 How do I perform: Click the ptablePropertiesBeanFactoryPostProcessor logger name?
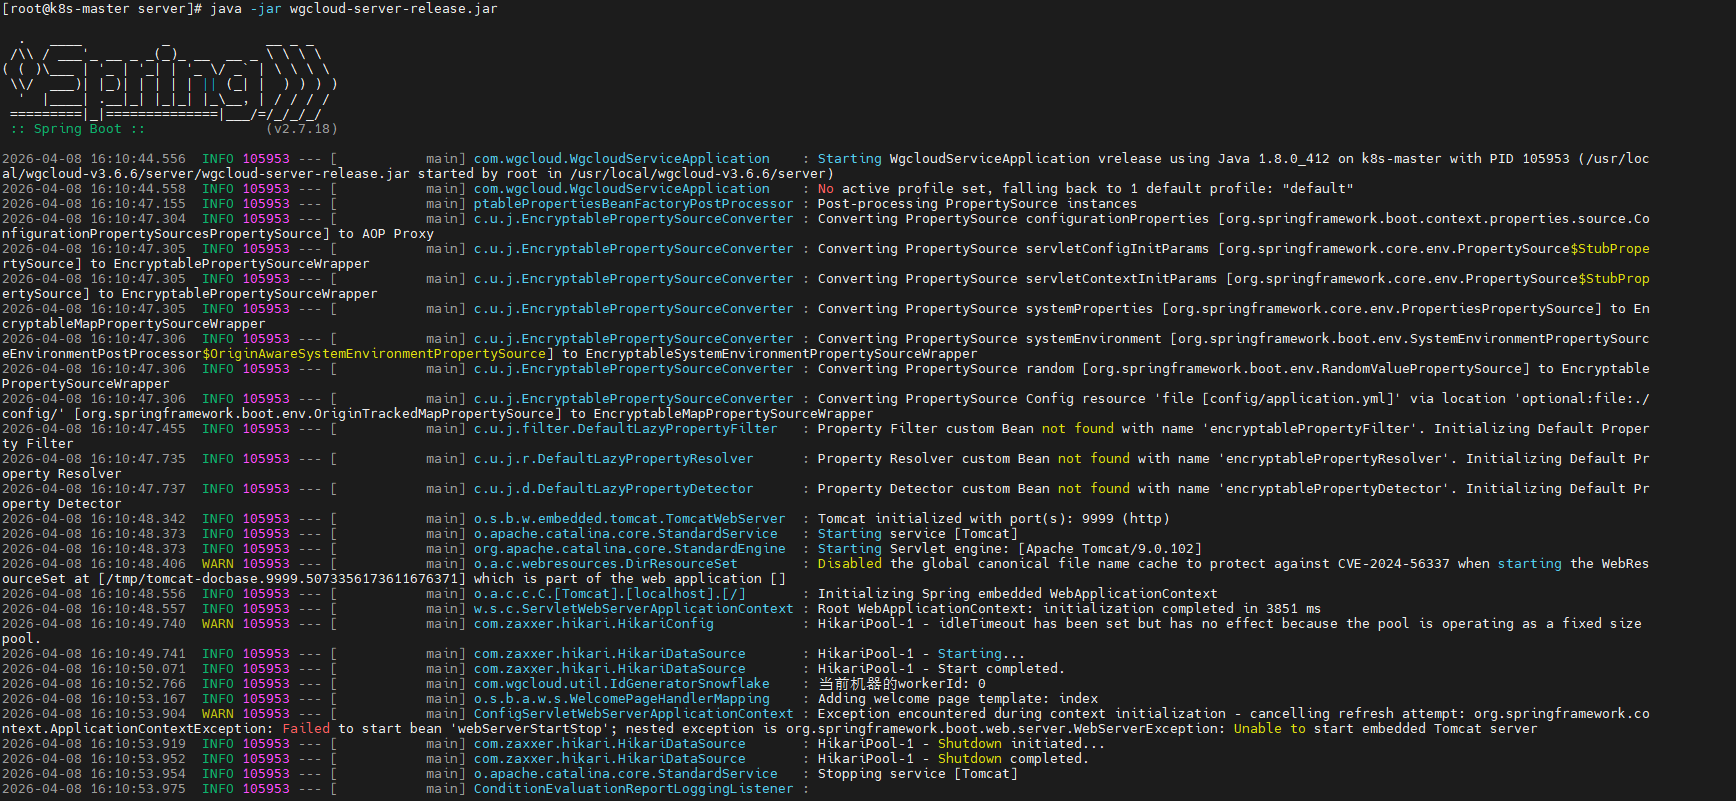click(633, 204)
